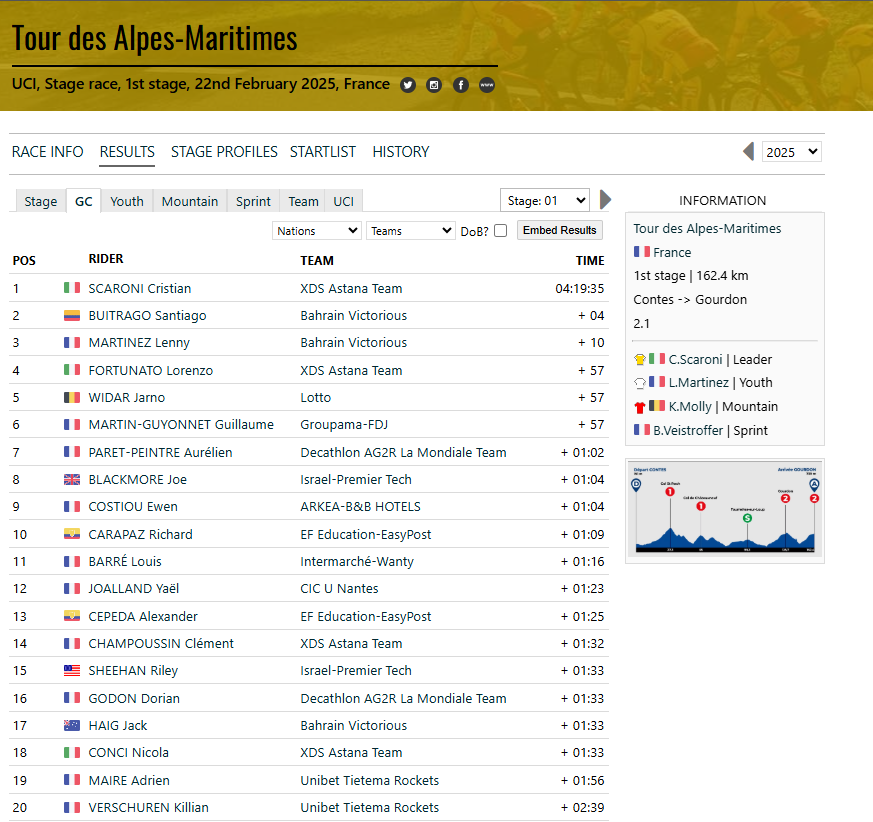Switch to the Youth classification tab
Viewport: 873px width, 822px height.
click(127, 201)
